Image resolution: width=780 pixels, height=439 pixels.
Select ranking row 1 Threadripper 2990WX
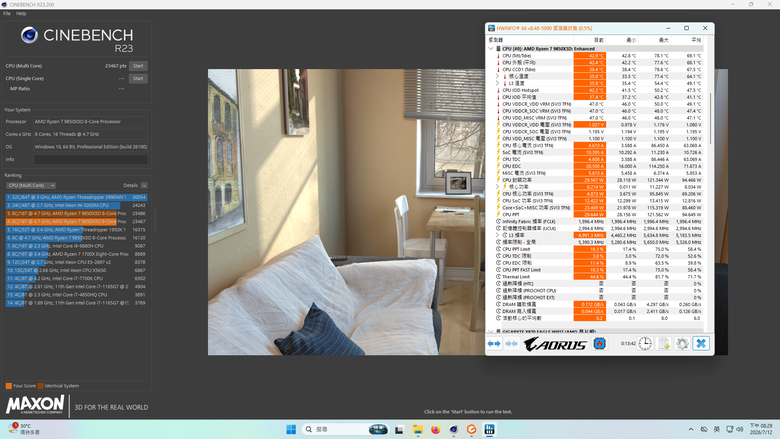77,197
